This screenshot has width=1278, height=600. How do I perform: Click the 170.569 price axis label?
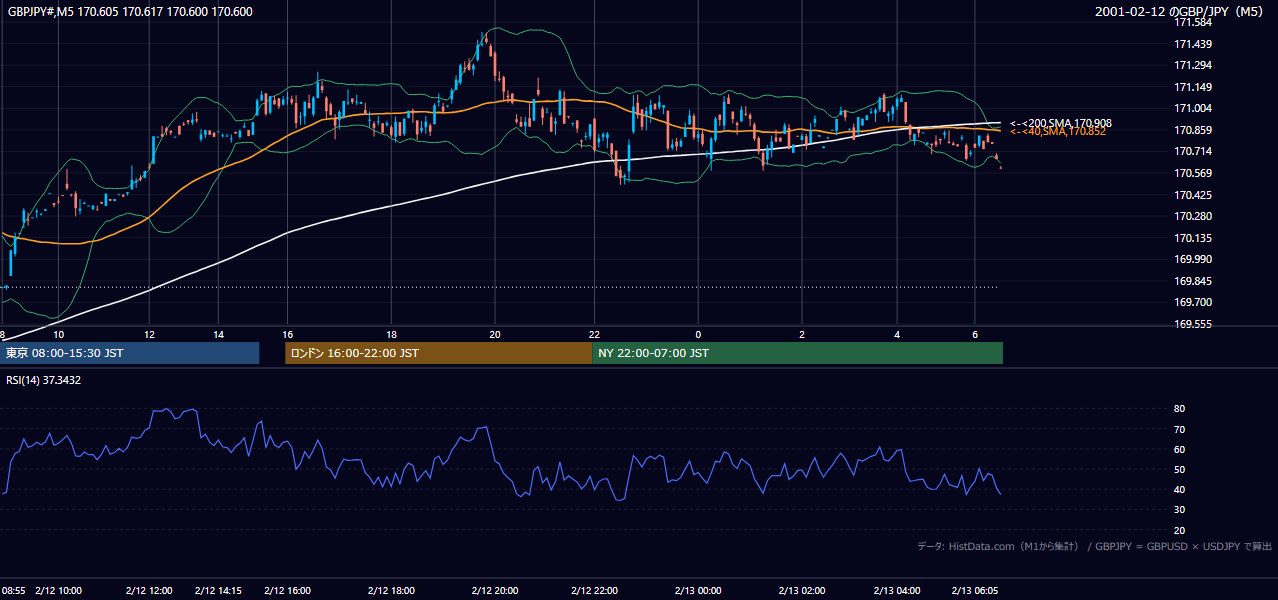pyautogui.click(x=1192, y=173)
